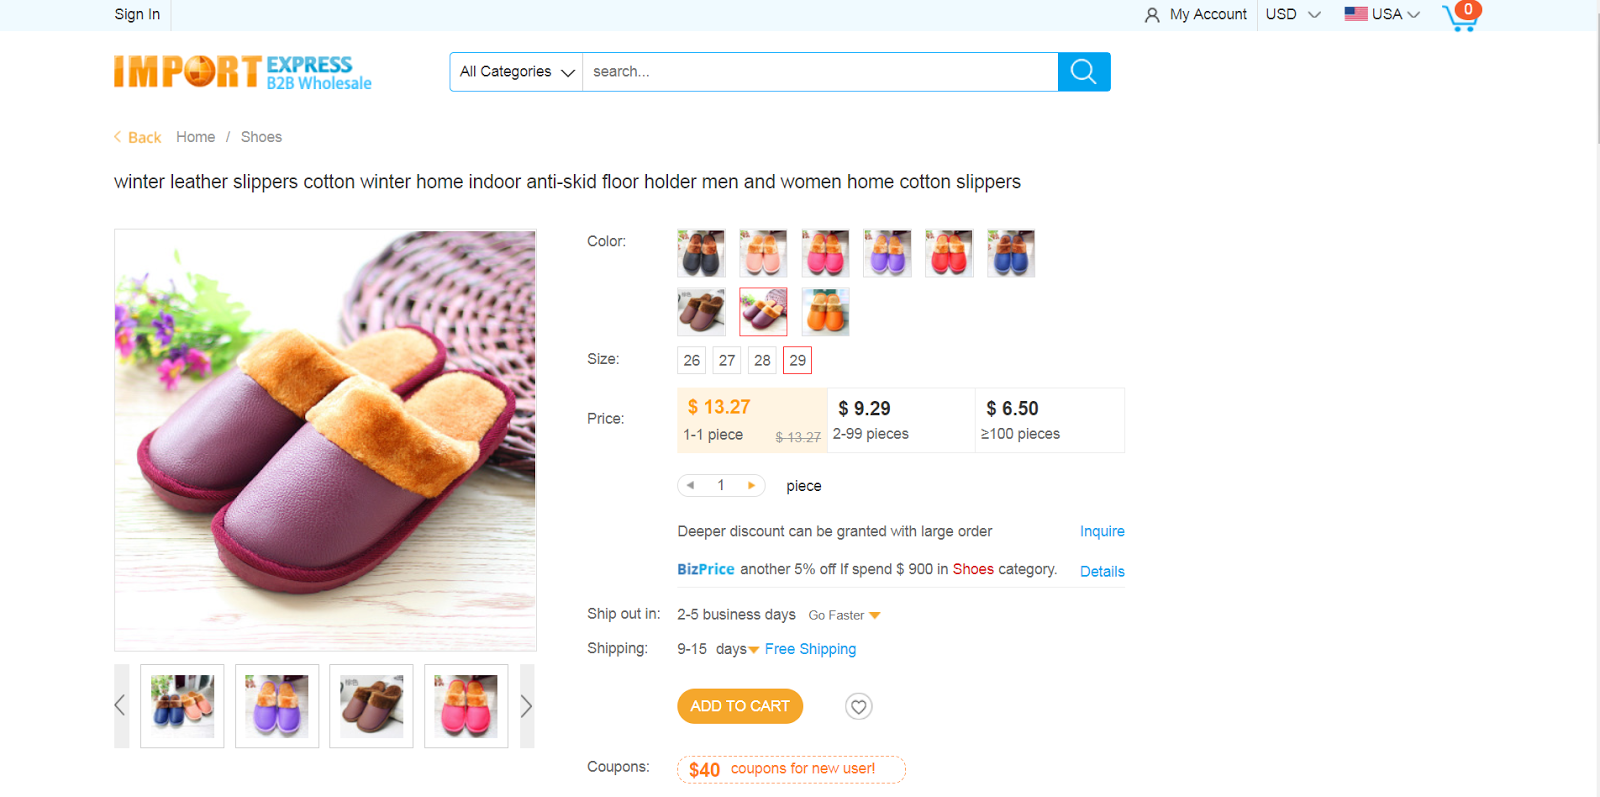Decrease quantity with left arrow stepper

(x=691, y=485)
